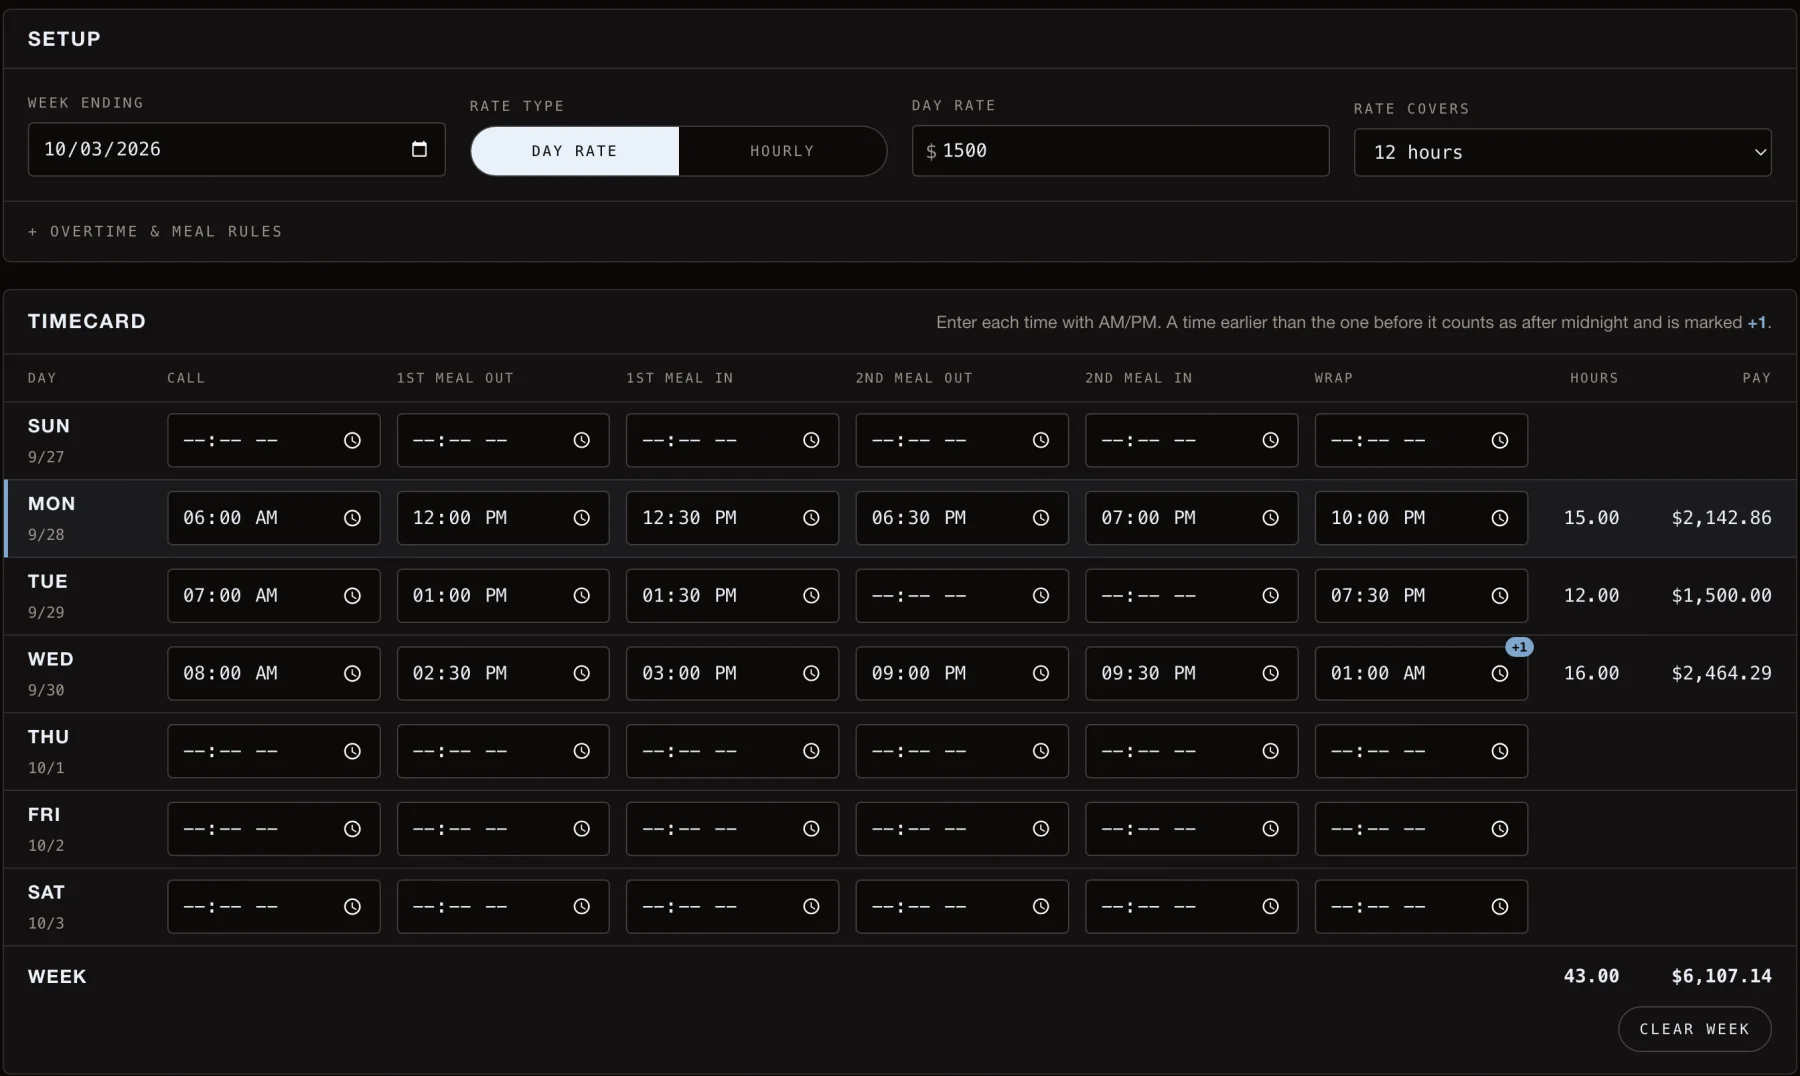This screenshot has height=1076, width=1800.
Task: Click clock icon in Monday 2nd Meal Out
Action: coord(1041,518)
